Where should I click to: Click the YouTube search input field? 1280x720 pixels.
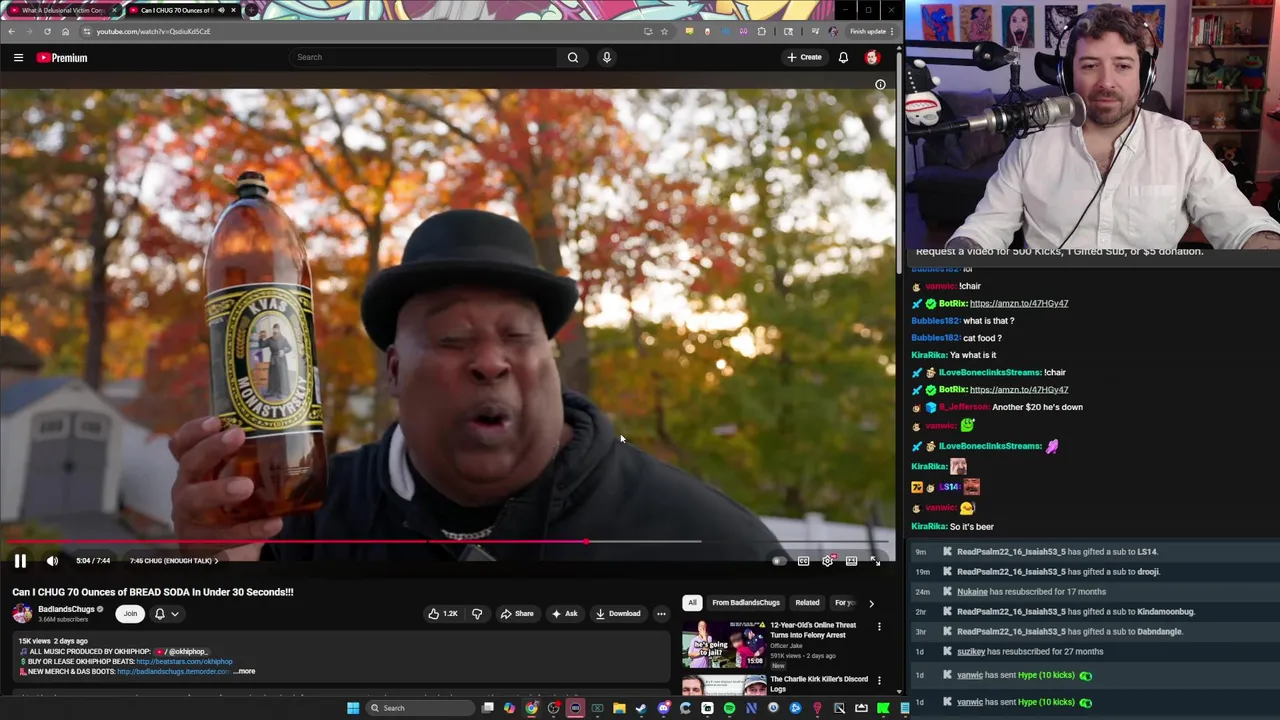click(x=423, y=57)
